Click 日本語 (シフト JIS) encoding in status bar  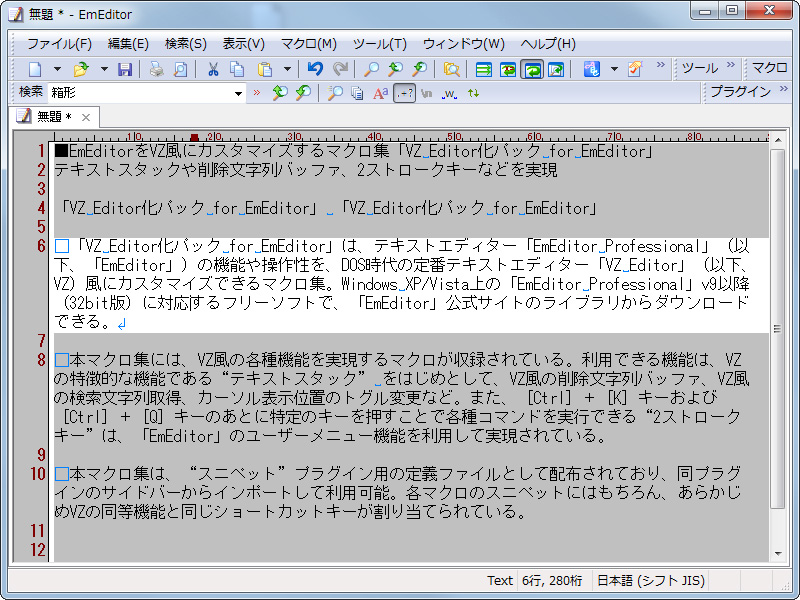coord(651,581)
